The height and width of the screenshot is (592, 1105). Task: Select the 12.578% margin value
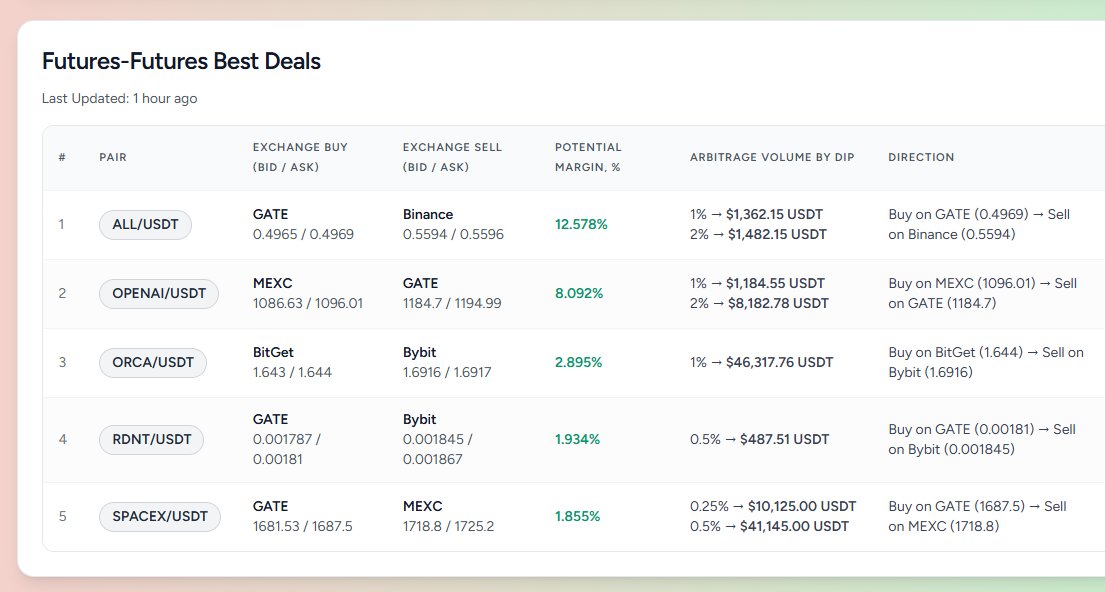(x=581, y=225)
